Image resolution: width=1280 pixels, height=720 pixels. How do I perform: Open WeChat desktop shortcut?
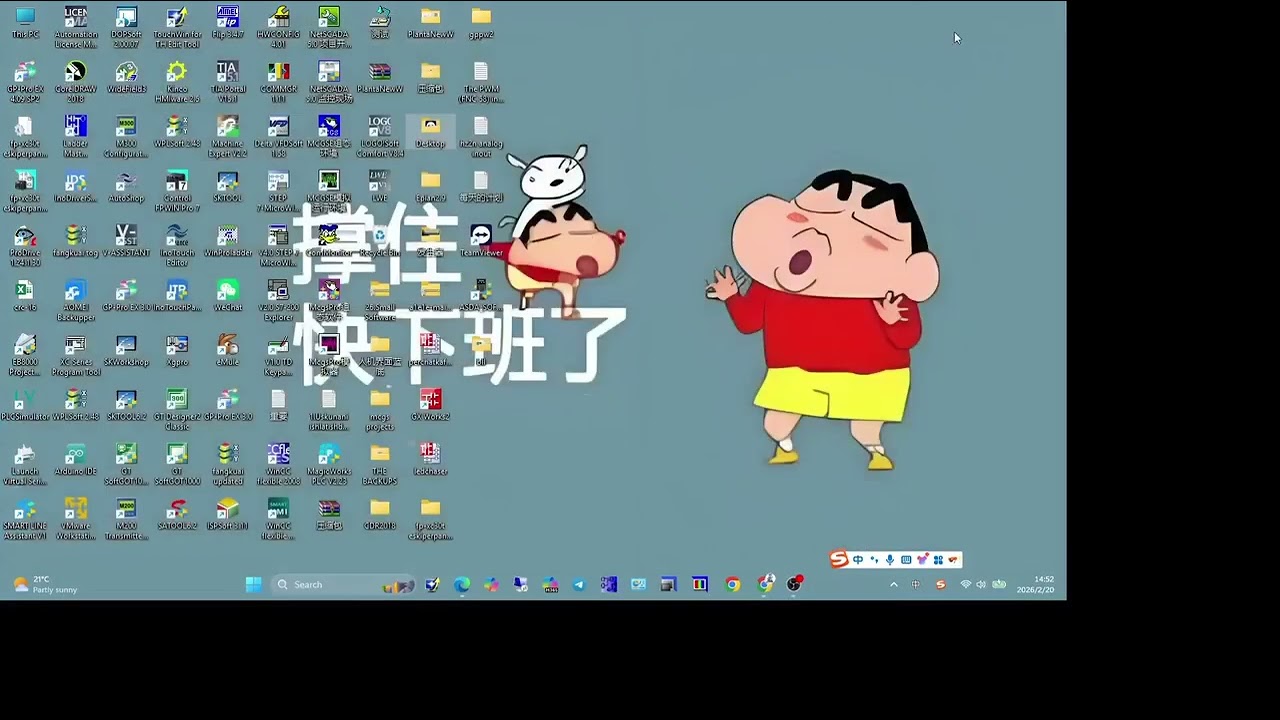(x=227, y=296)
